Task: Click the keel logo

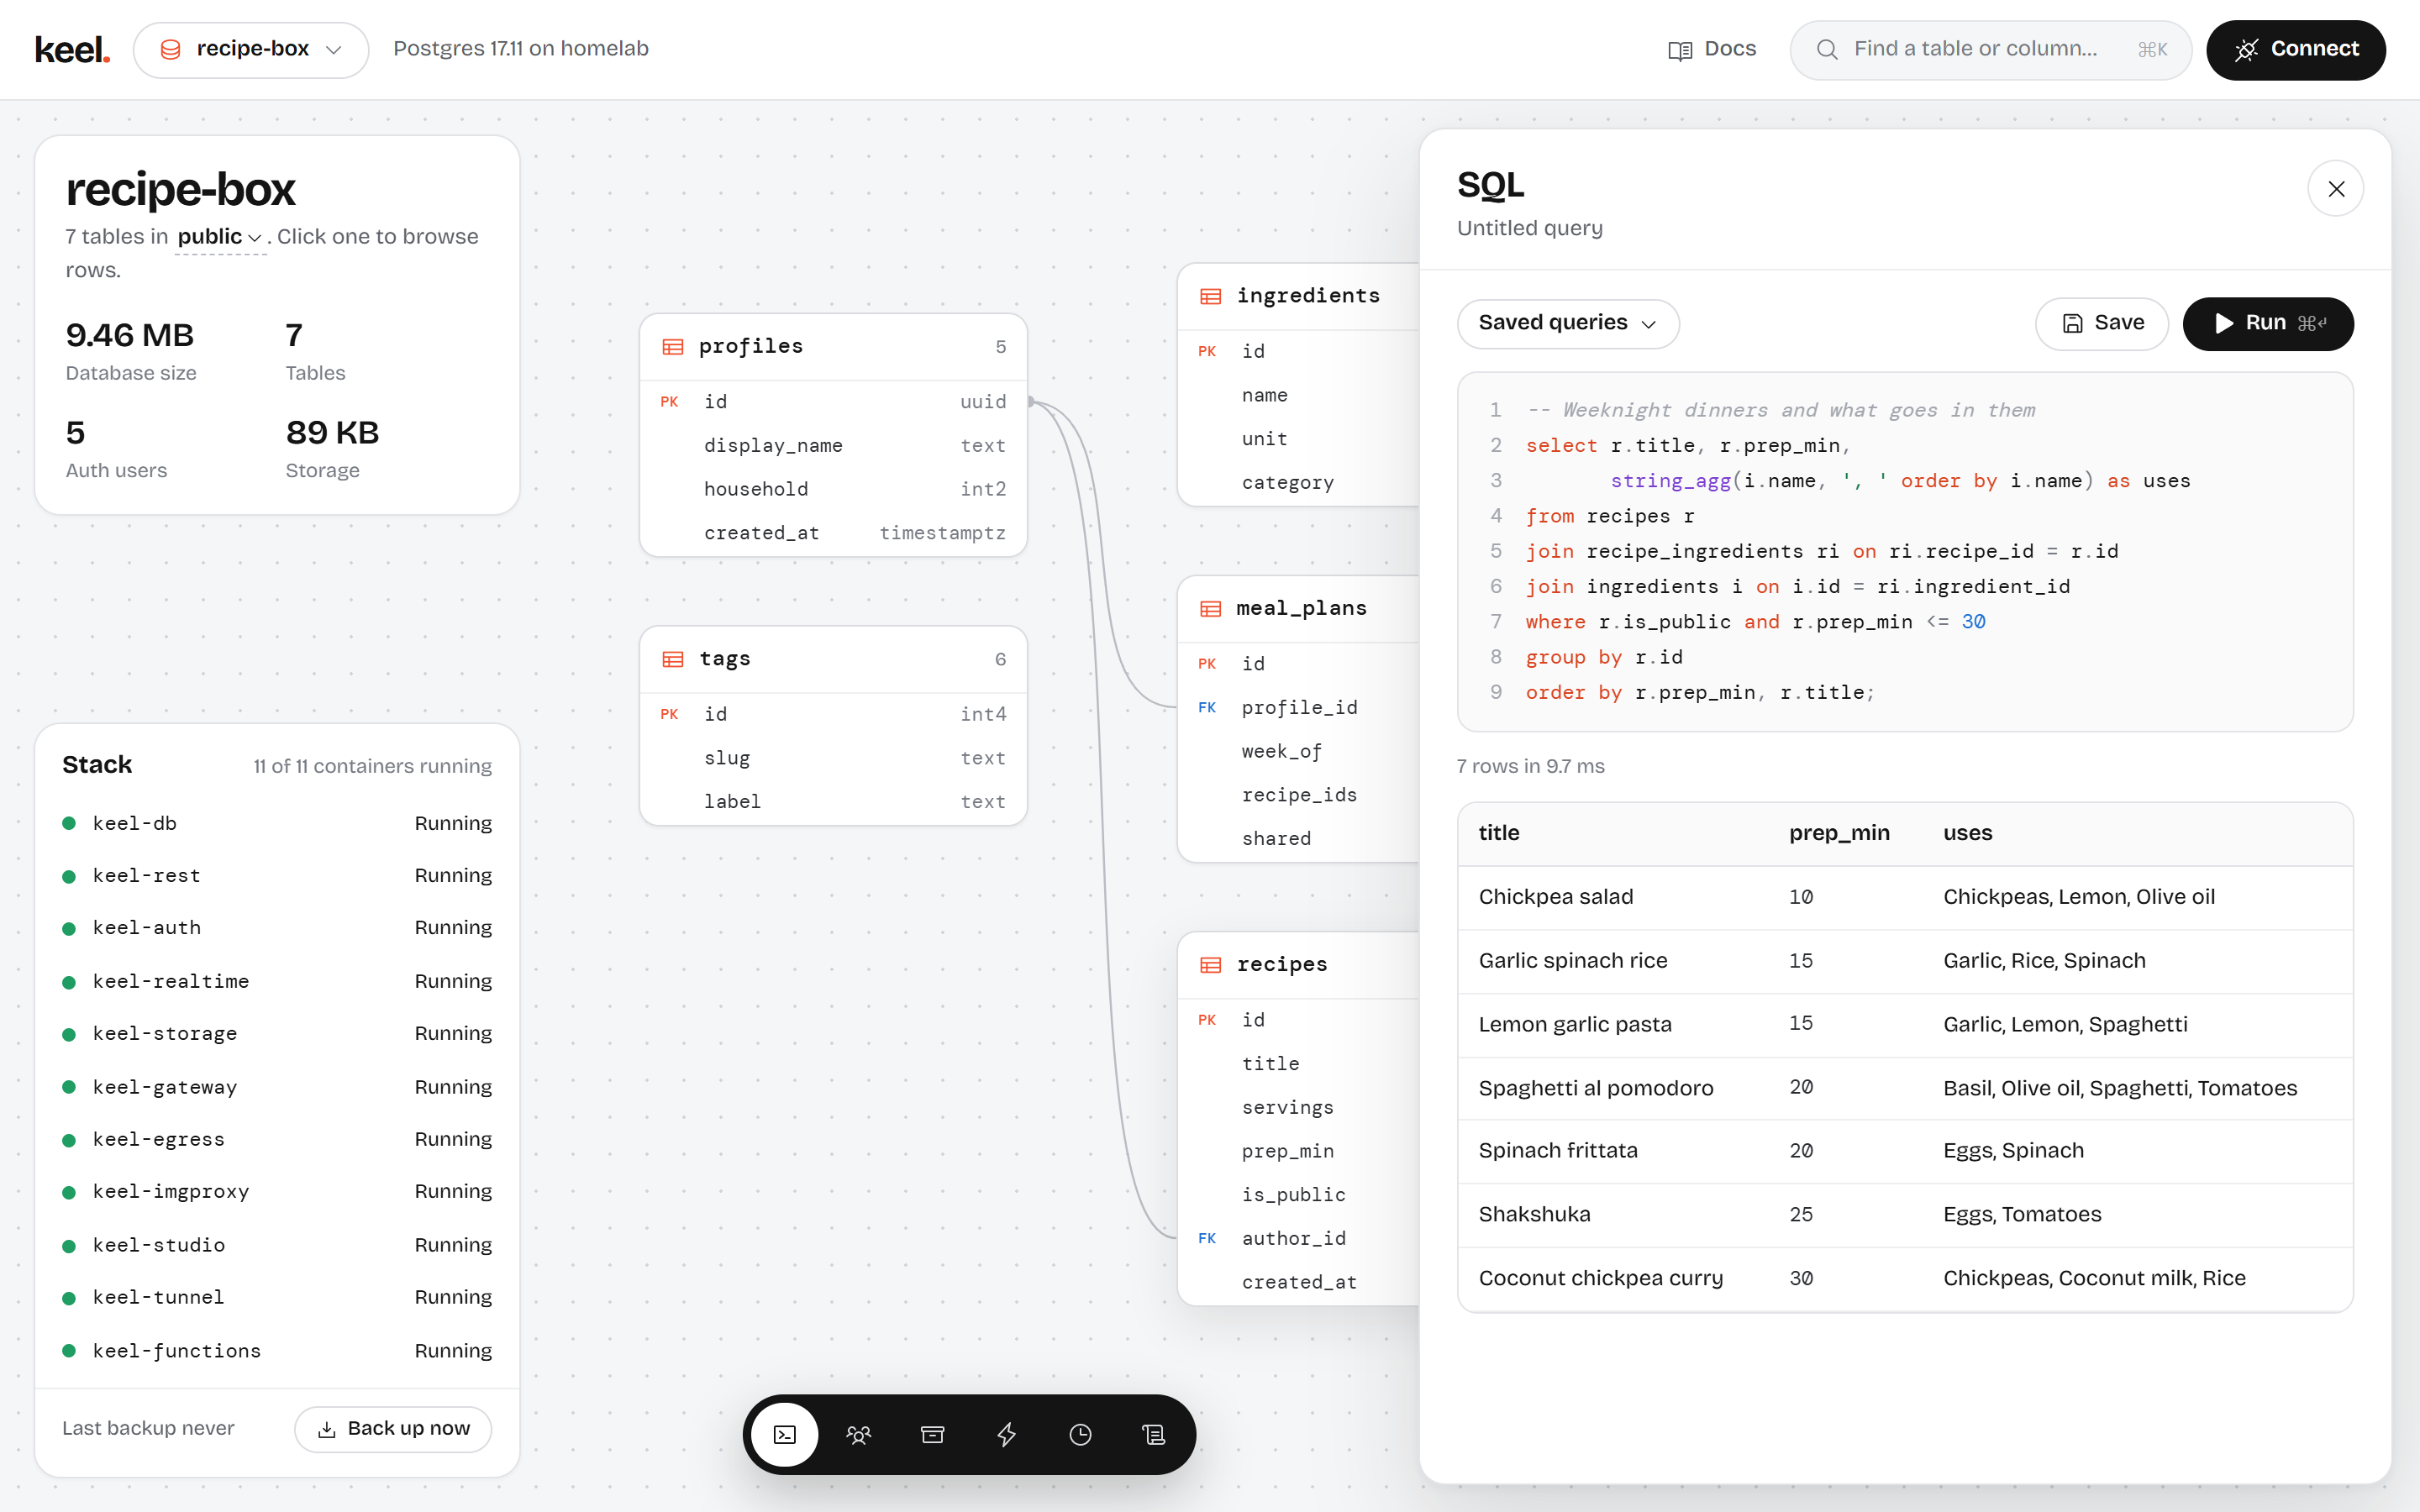Action: (72, 49)
